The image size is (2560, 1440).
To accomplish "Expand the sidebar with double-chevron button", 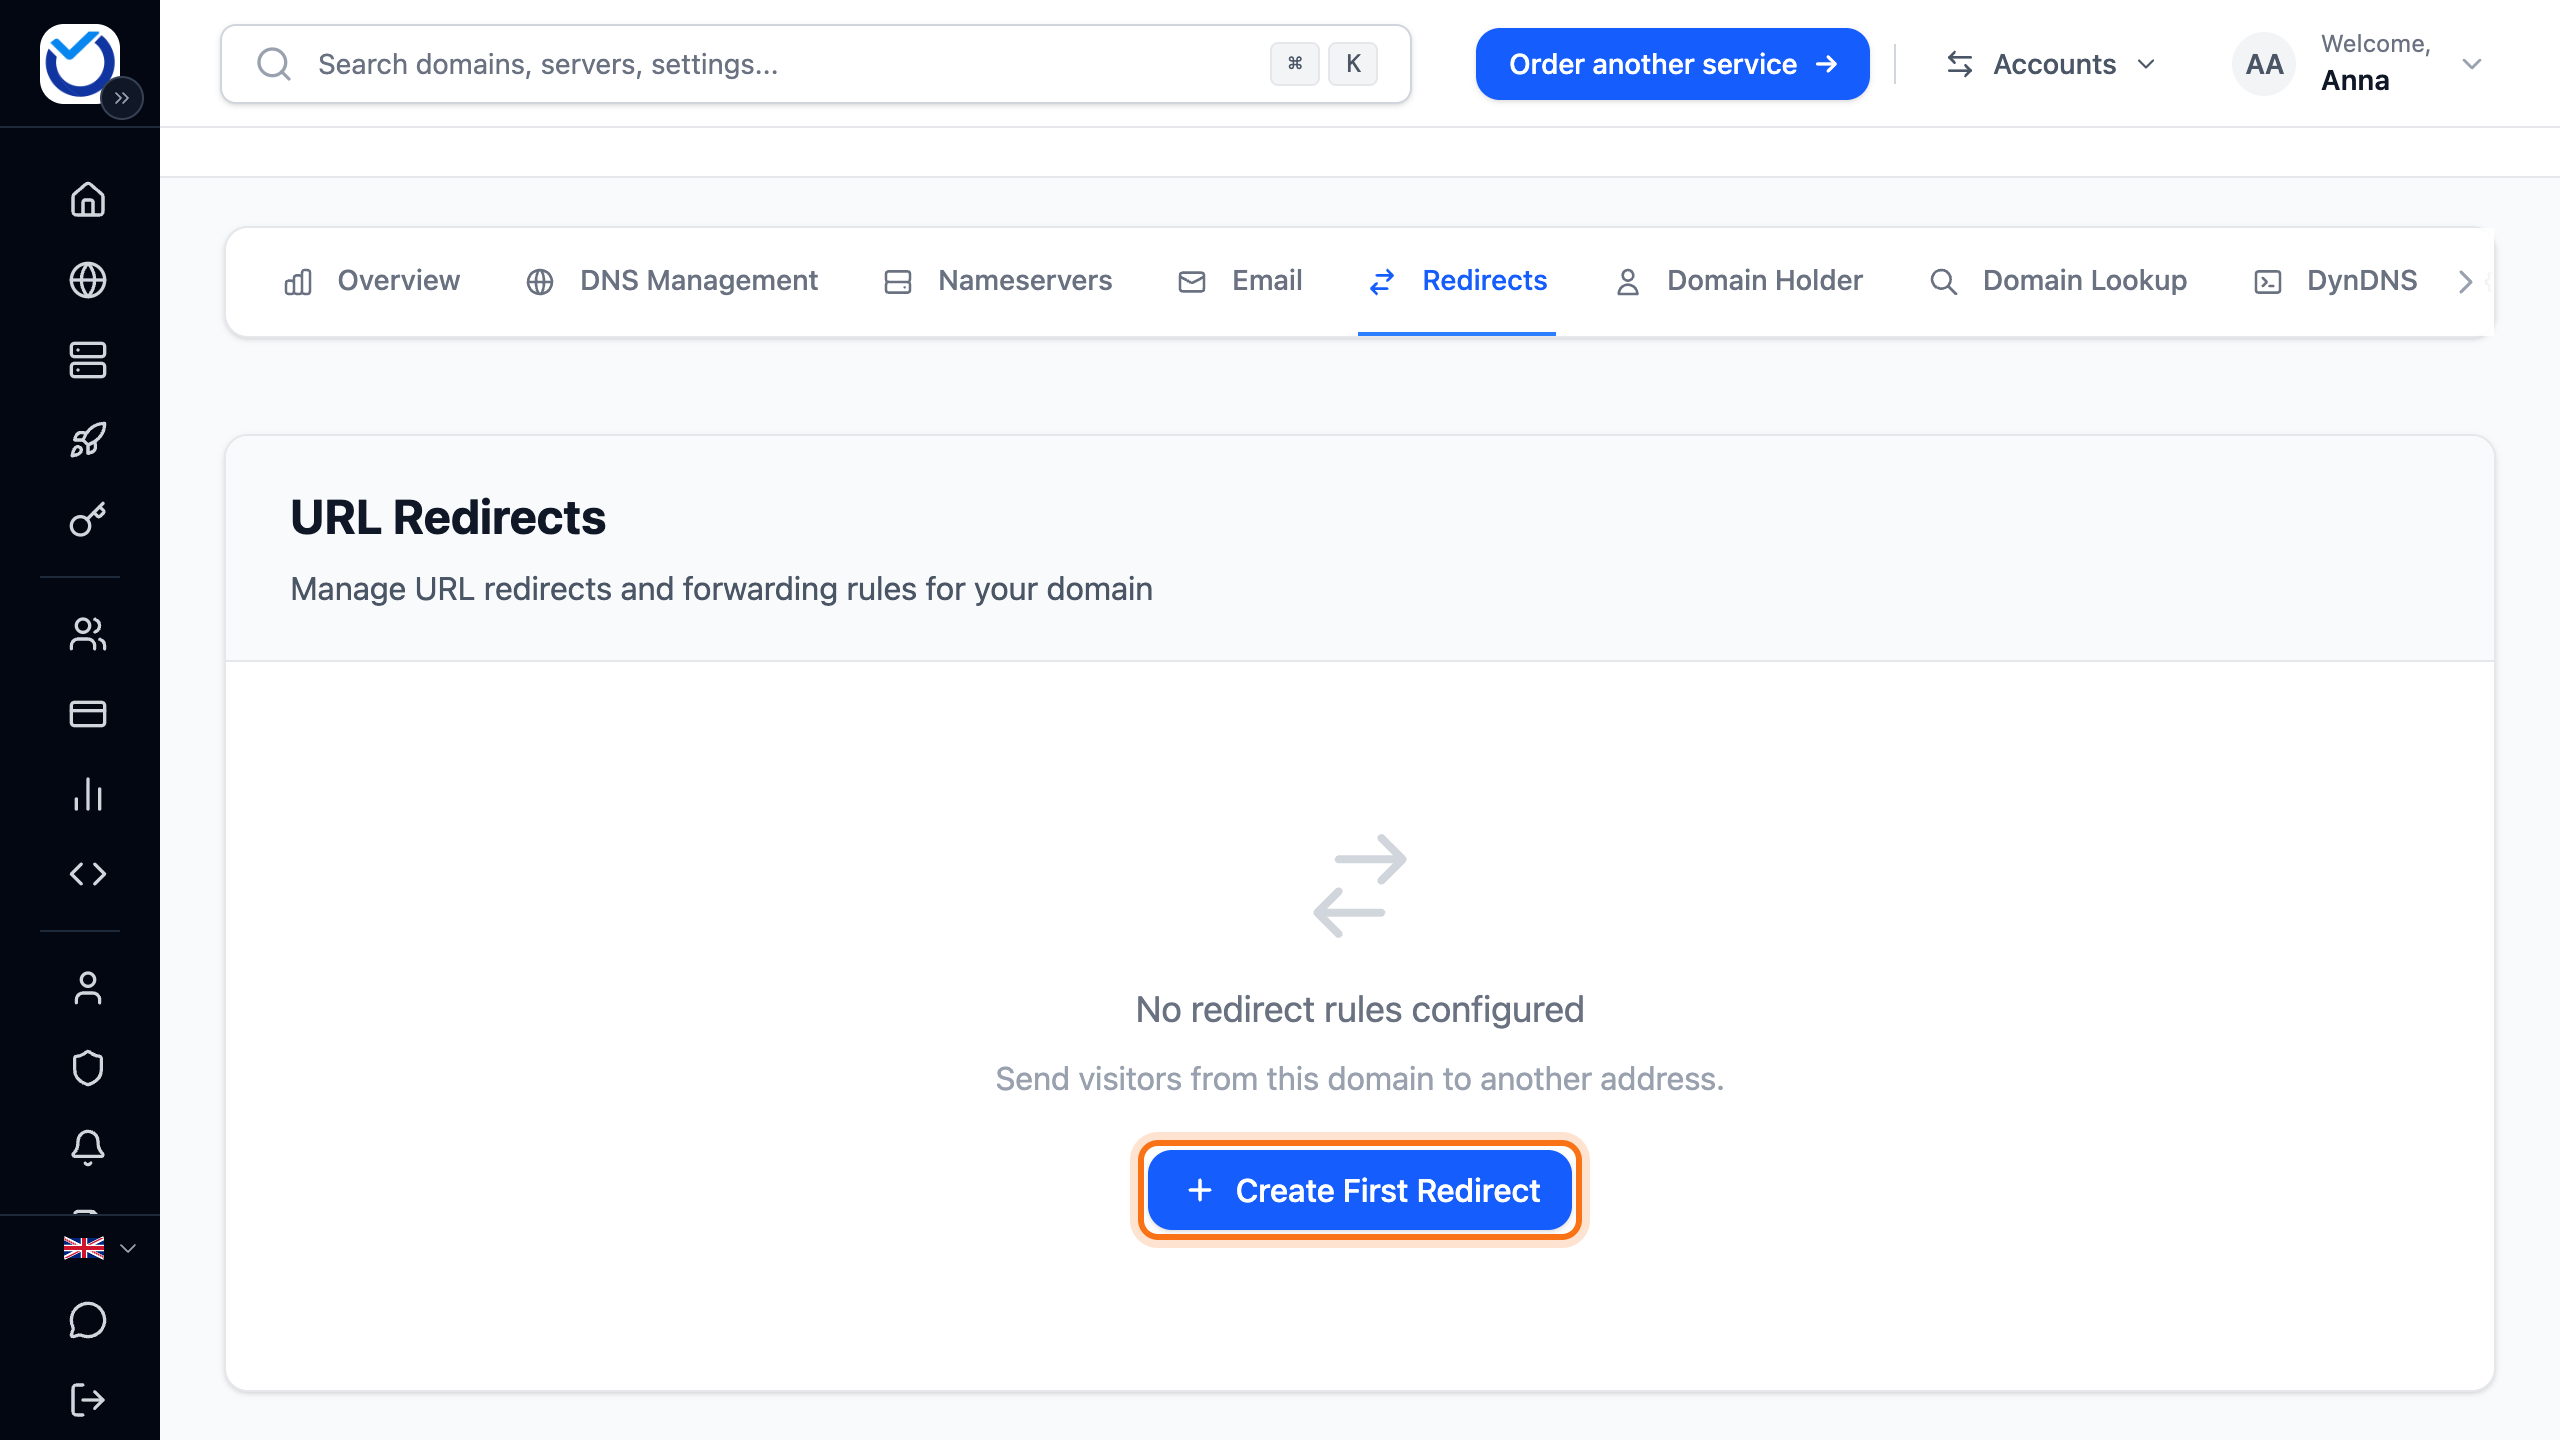I will tap(122, 98).
